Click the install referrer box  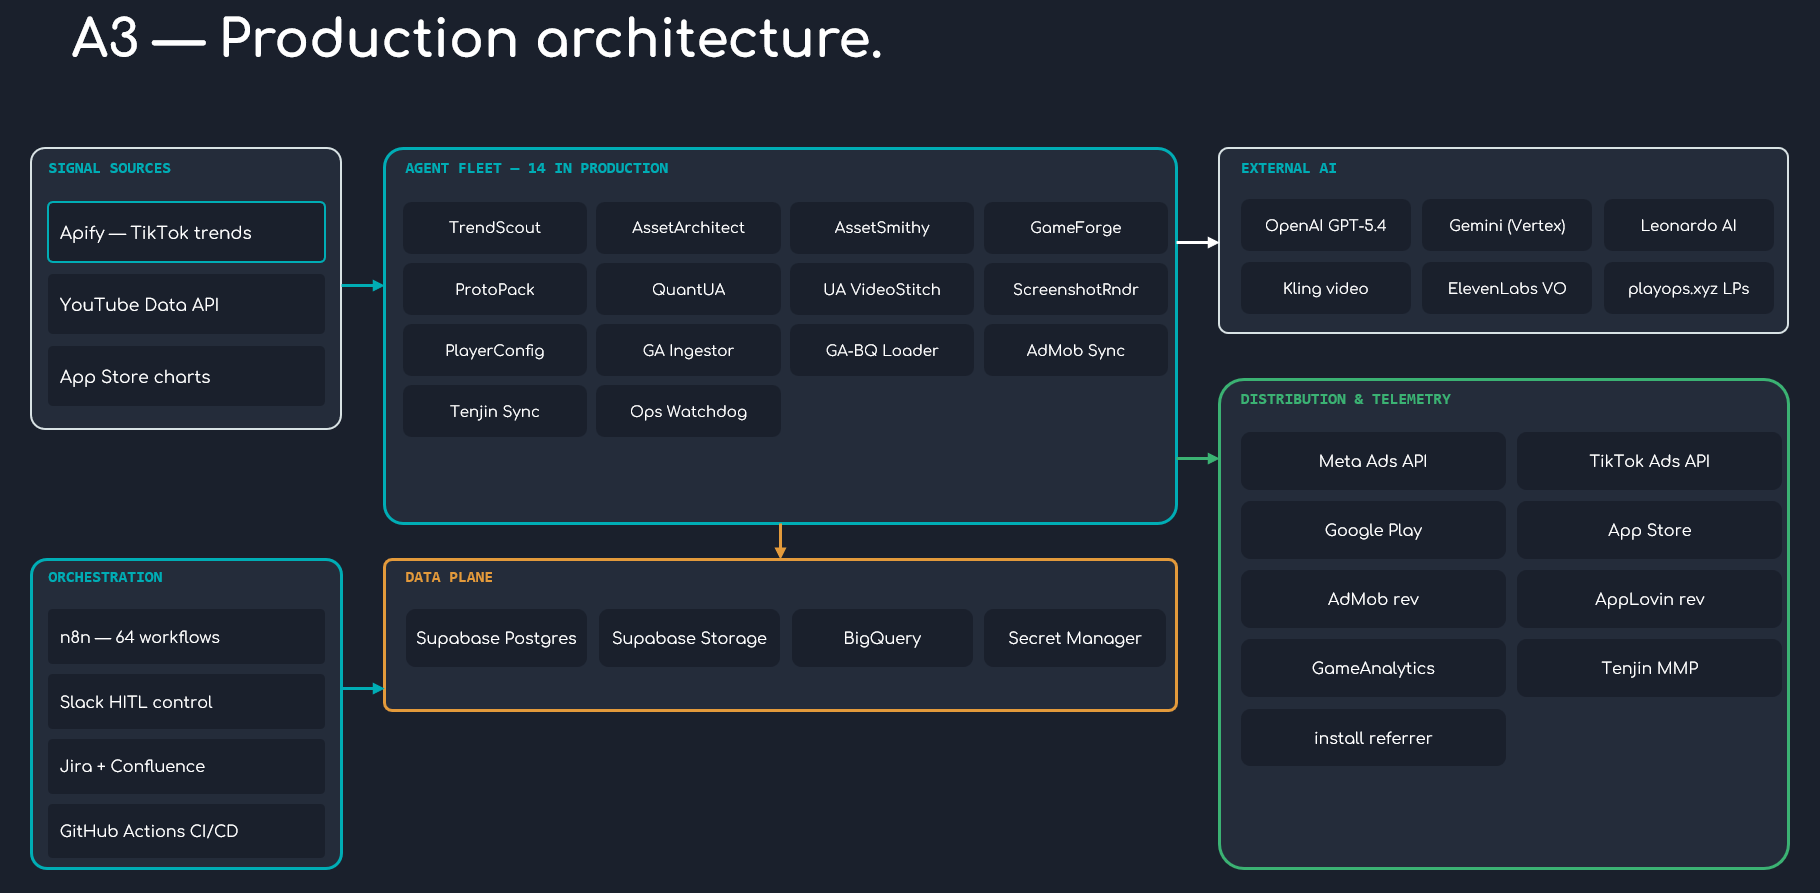pyautogui.click(x=1373, y=738)
